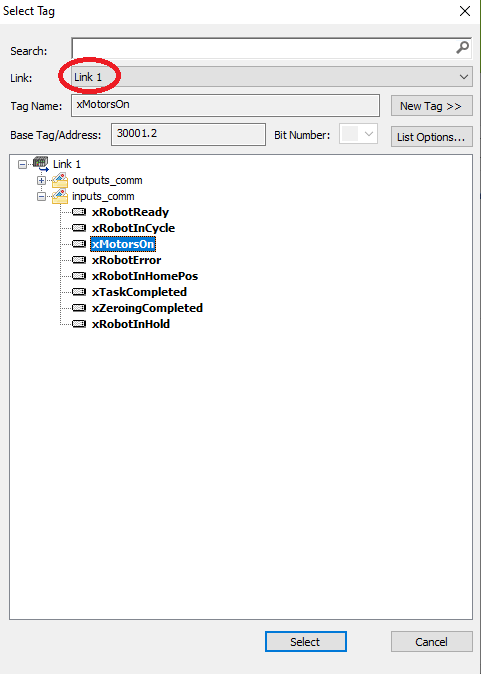Open the Bit Number dropdown

pos(368,134)
